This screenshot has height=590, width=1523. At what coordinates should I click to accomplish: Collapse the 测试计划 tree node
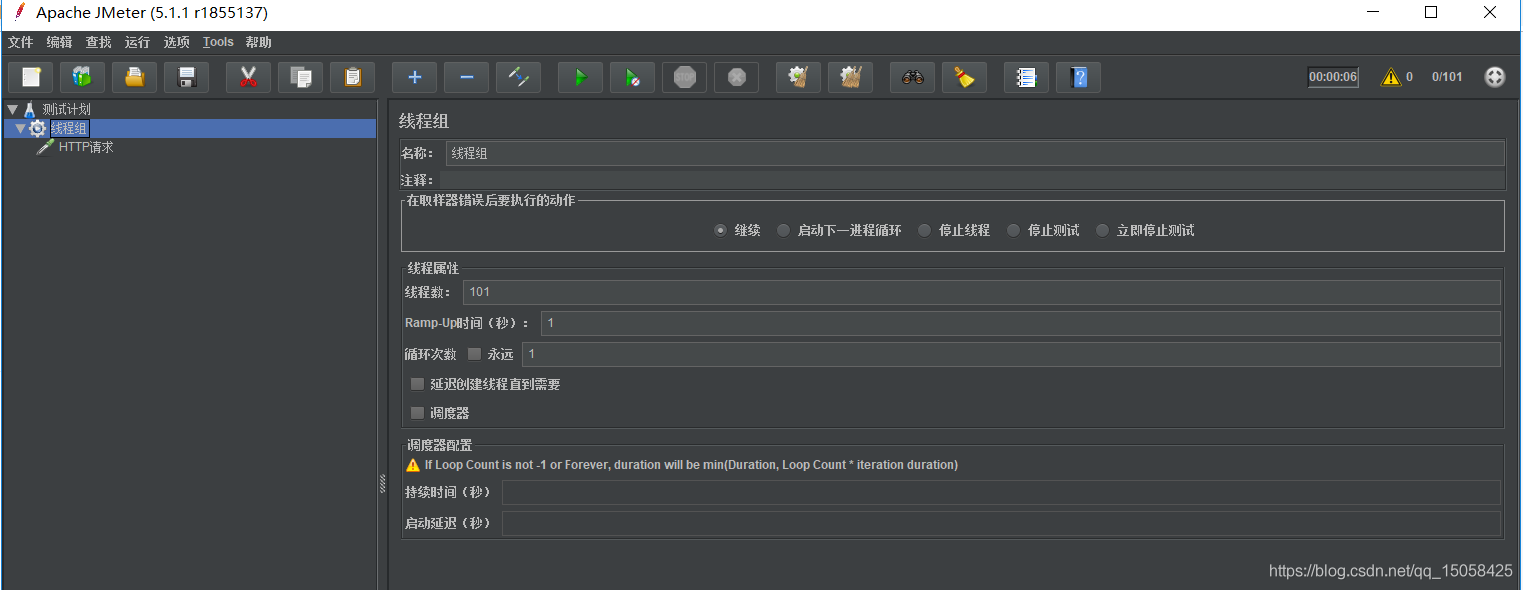coord(13,109)
